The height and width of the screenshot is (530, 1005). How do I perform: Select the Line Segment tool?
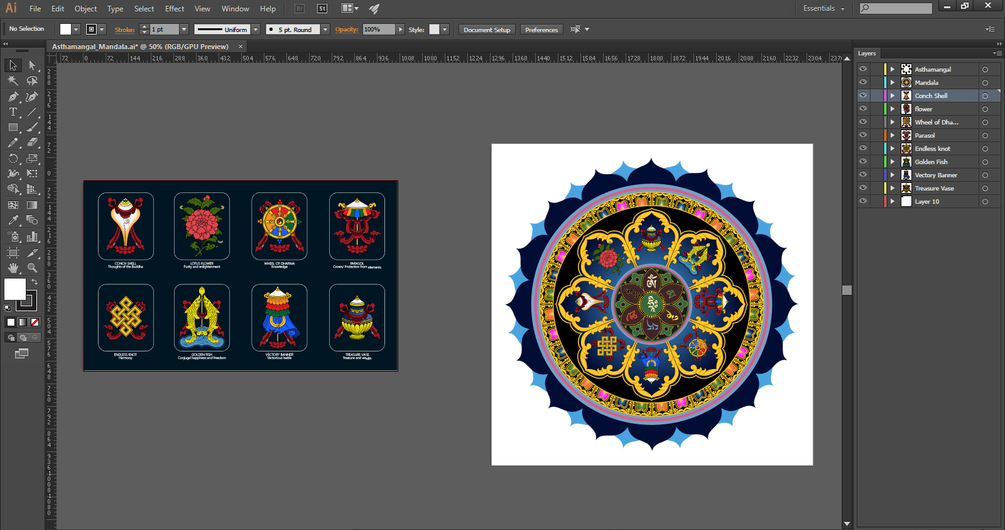click(31, 112)
